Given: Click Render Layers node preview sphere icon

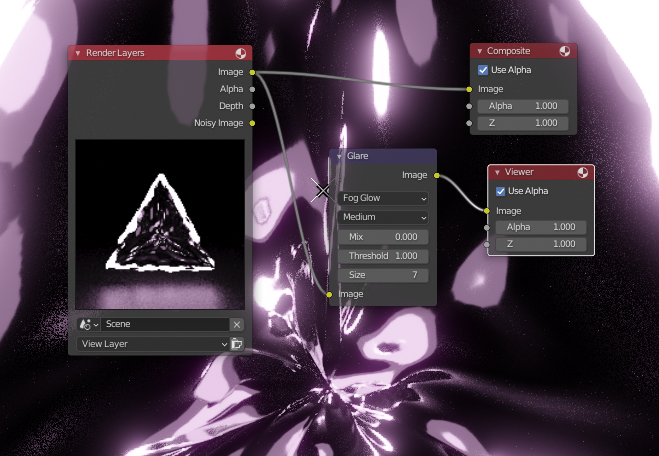Looking at the screenshot, I should tap(240, 53).
